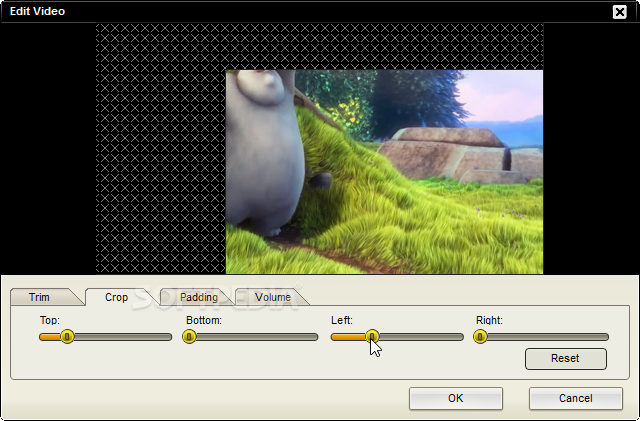Open the Volume tab
Screen dimensions: 640x421
(273, 297)
